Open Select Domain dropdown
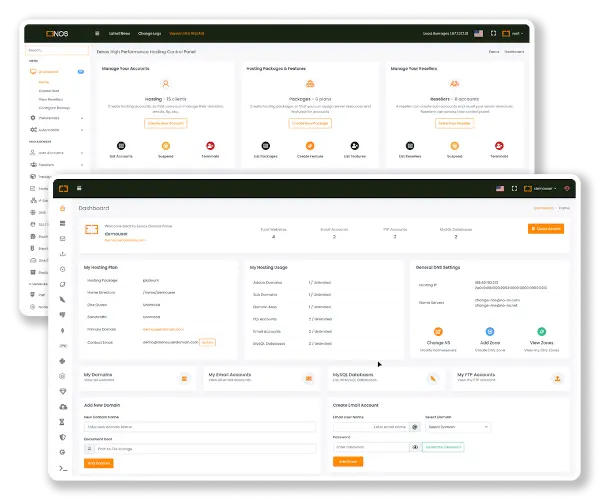 [458, 427]
